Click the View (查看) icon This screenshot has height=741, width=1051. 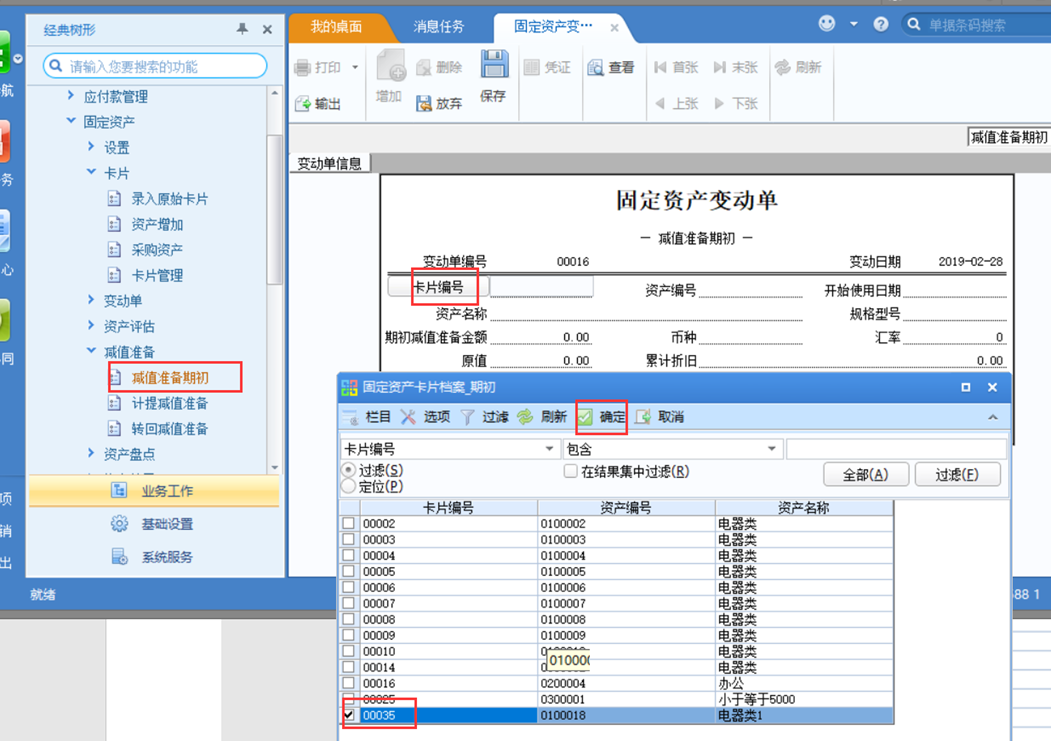(x=595, y=67)
